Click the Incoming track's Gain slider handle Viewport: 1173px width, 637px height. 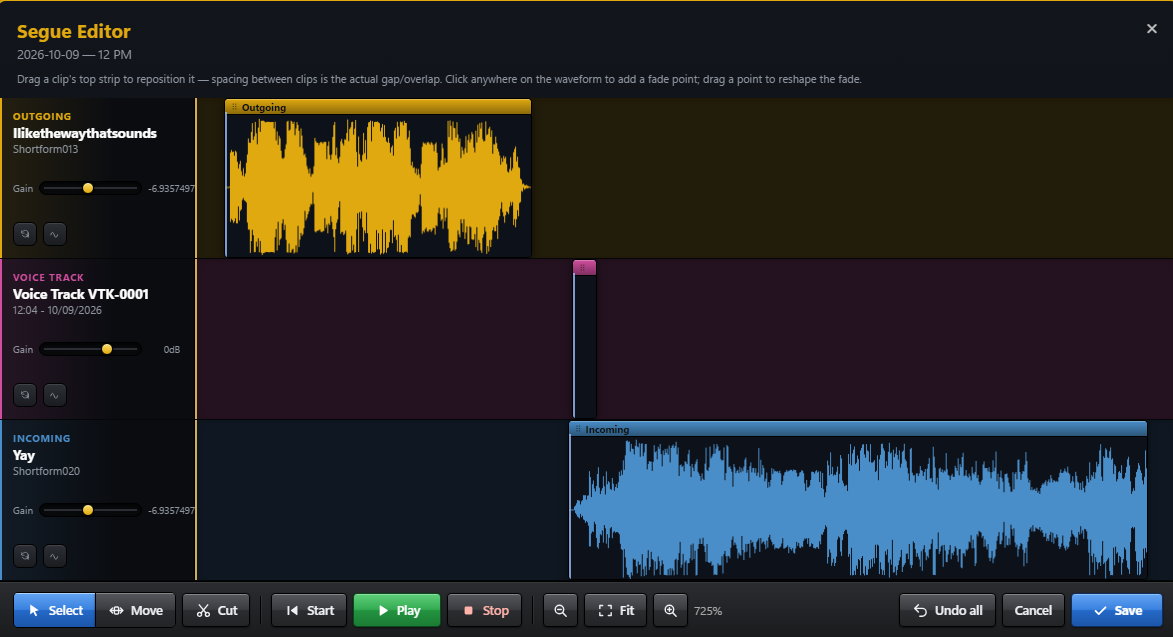[x=88, y=510]
